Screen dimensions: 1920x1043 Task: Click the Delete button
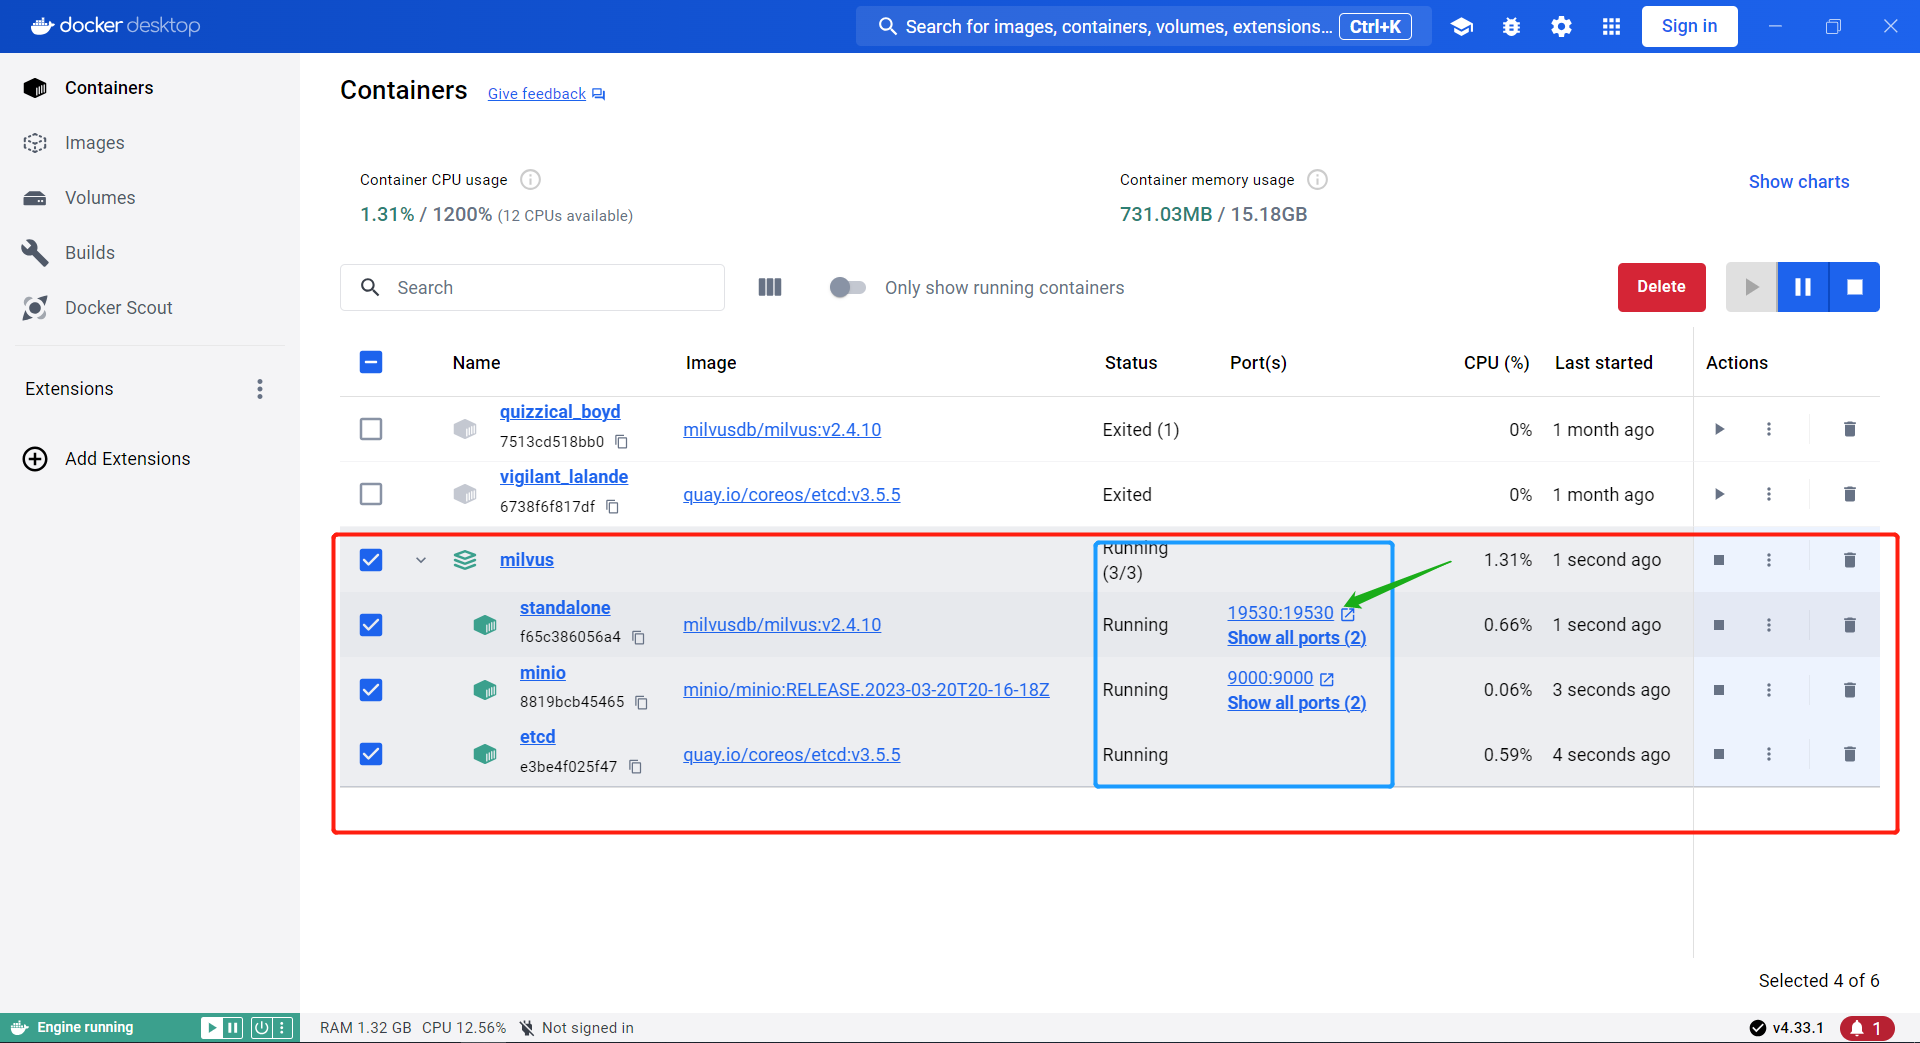(1660, 287)
